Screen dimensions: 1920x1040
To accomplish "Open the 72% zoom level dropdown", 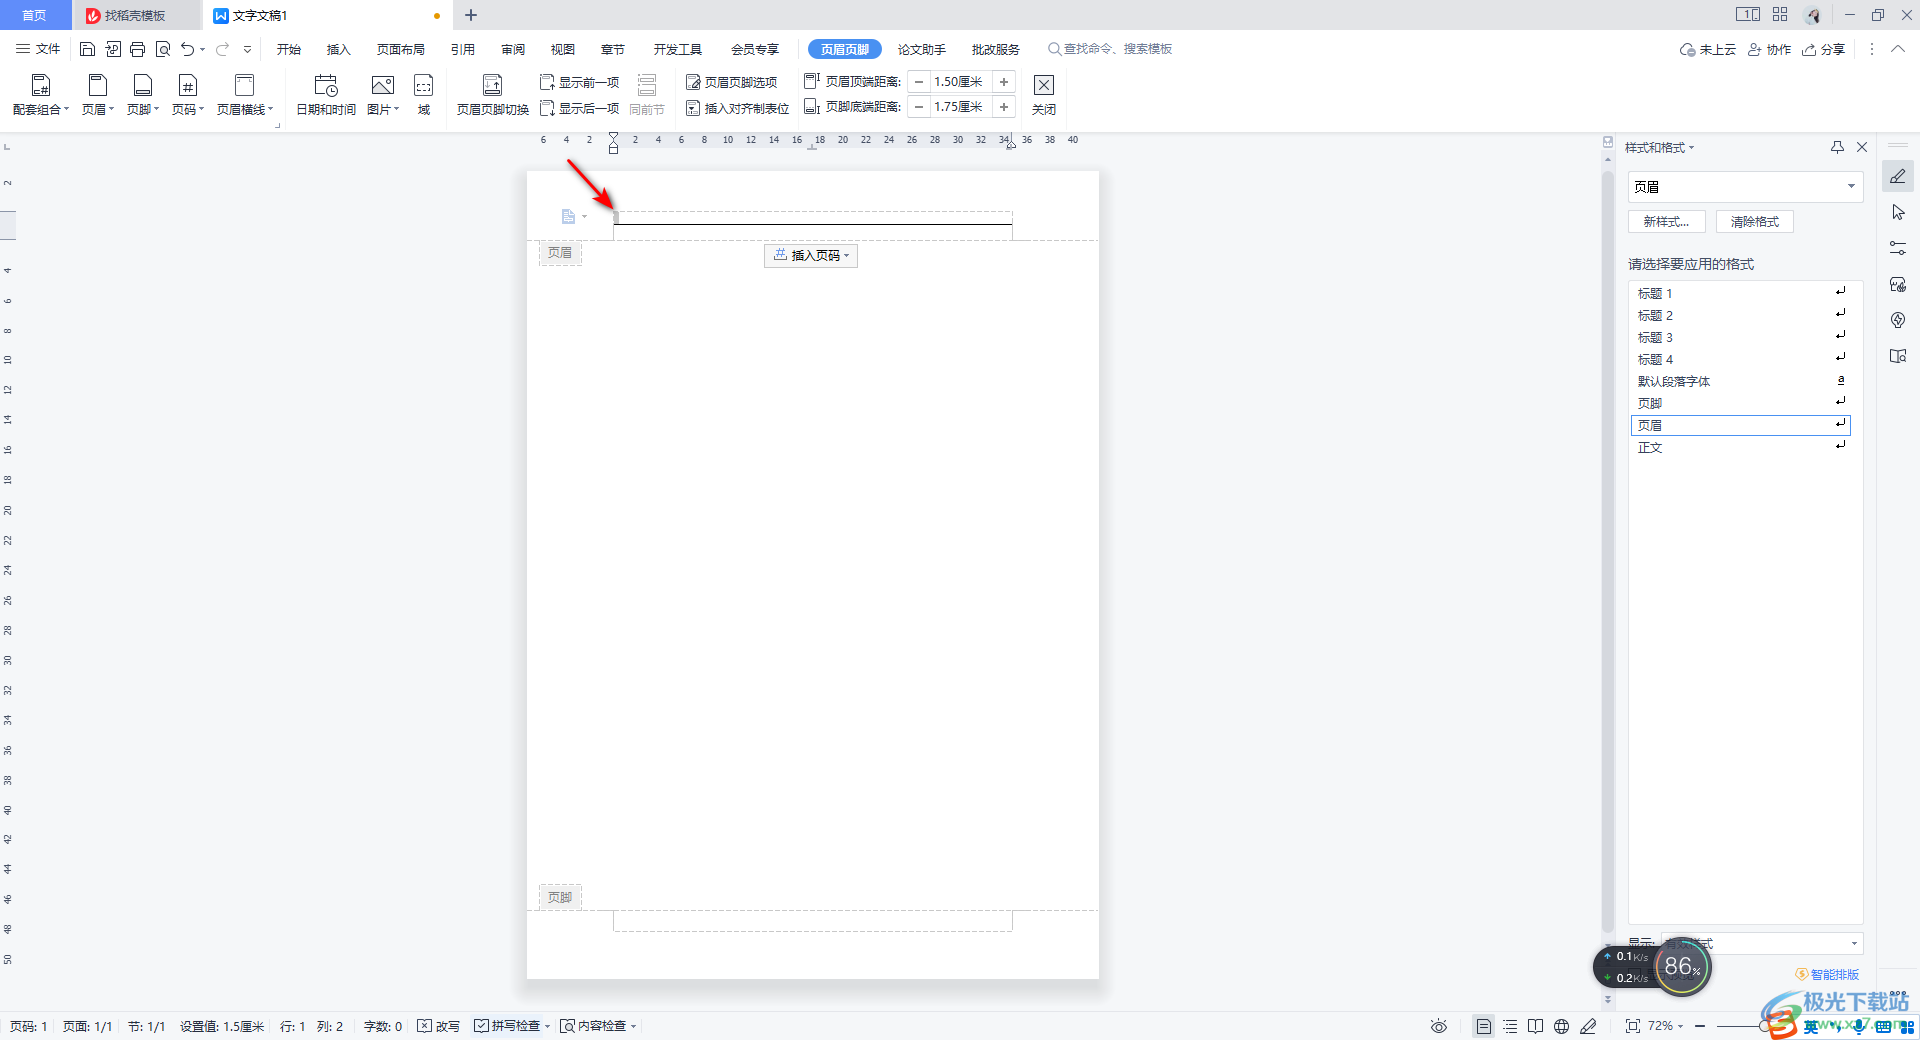I will (x=1666, y=1026).
